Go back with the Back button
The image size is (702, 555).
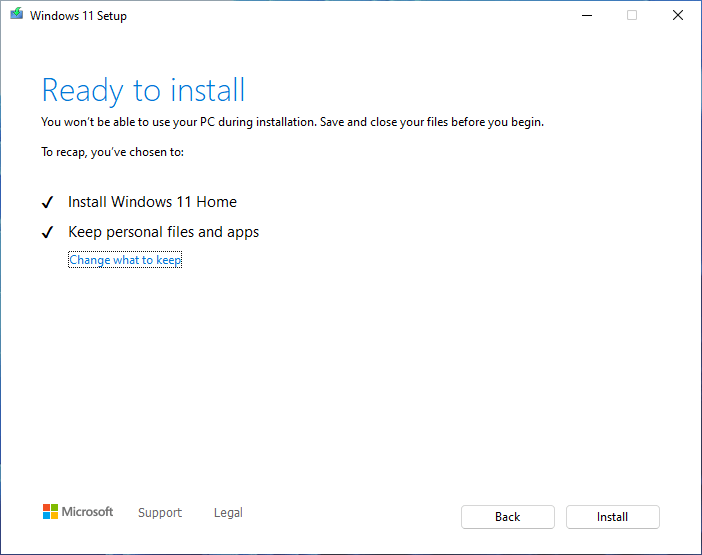(x=508, y=517)
